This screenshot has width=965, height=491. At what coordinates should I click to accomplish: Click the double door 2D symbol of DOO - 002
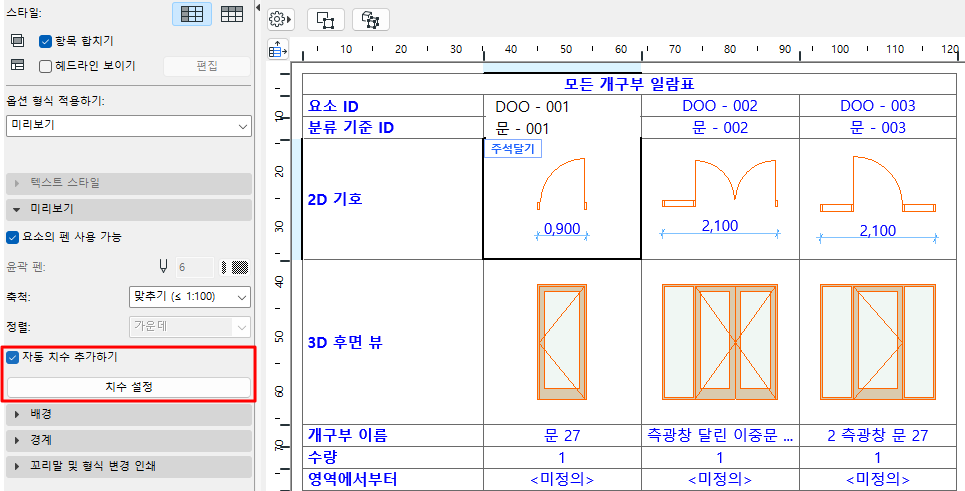click(x=720, y=184)
